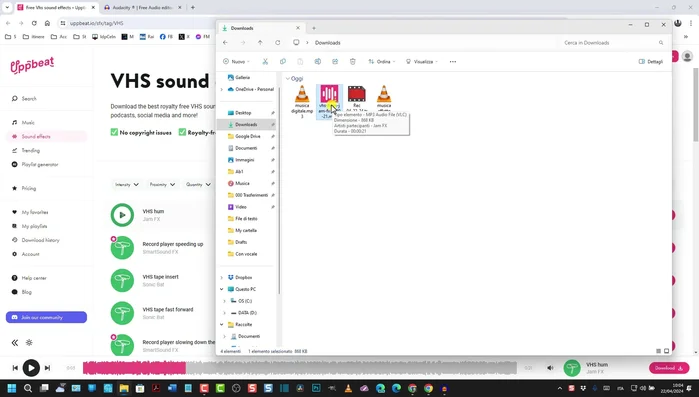
Task: Go up one folder level in Explorer
Action: (x=260, y=43)
